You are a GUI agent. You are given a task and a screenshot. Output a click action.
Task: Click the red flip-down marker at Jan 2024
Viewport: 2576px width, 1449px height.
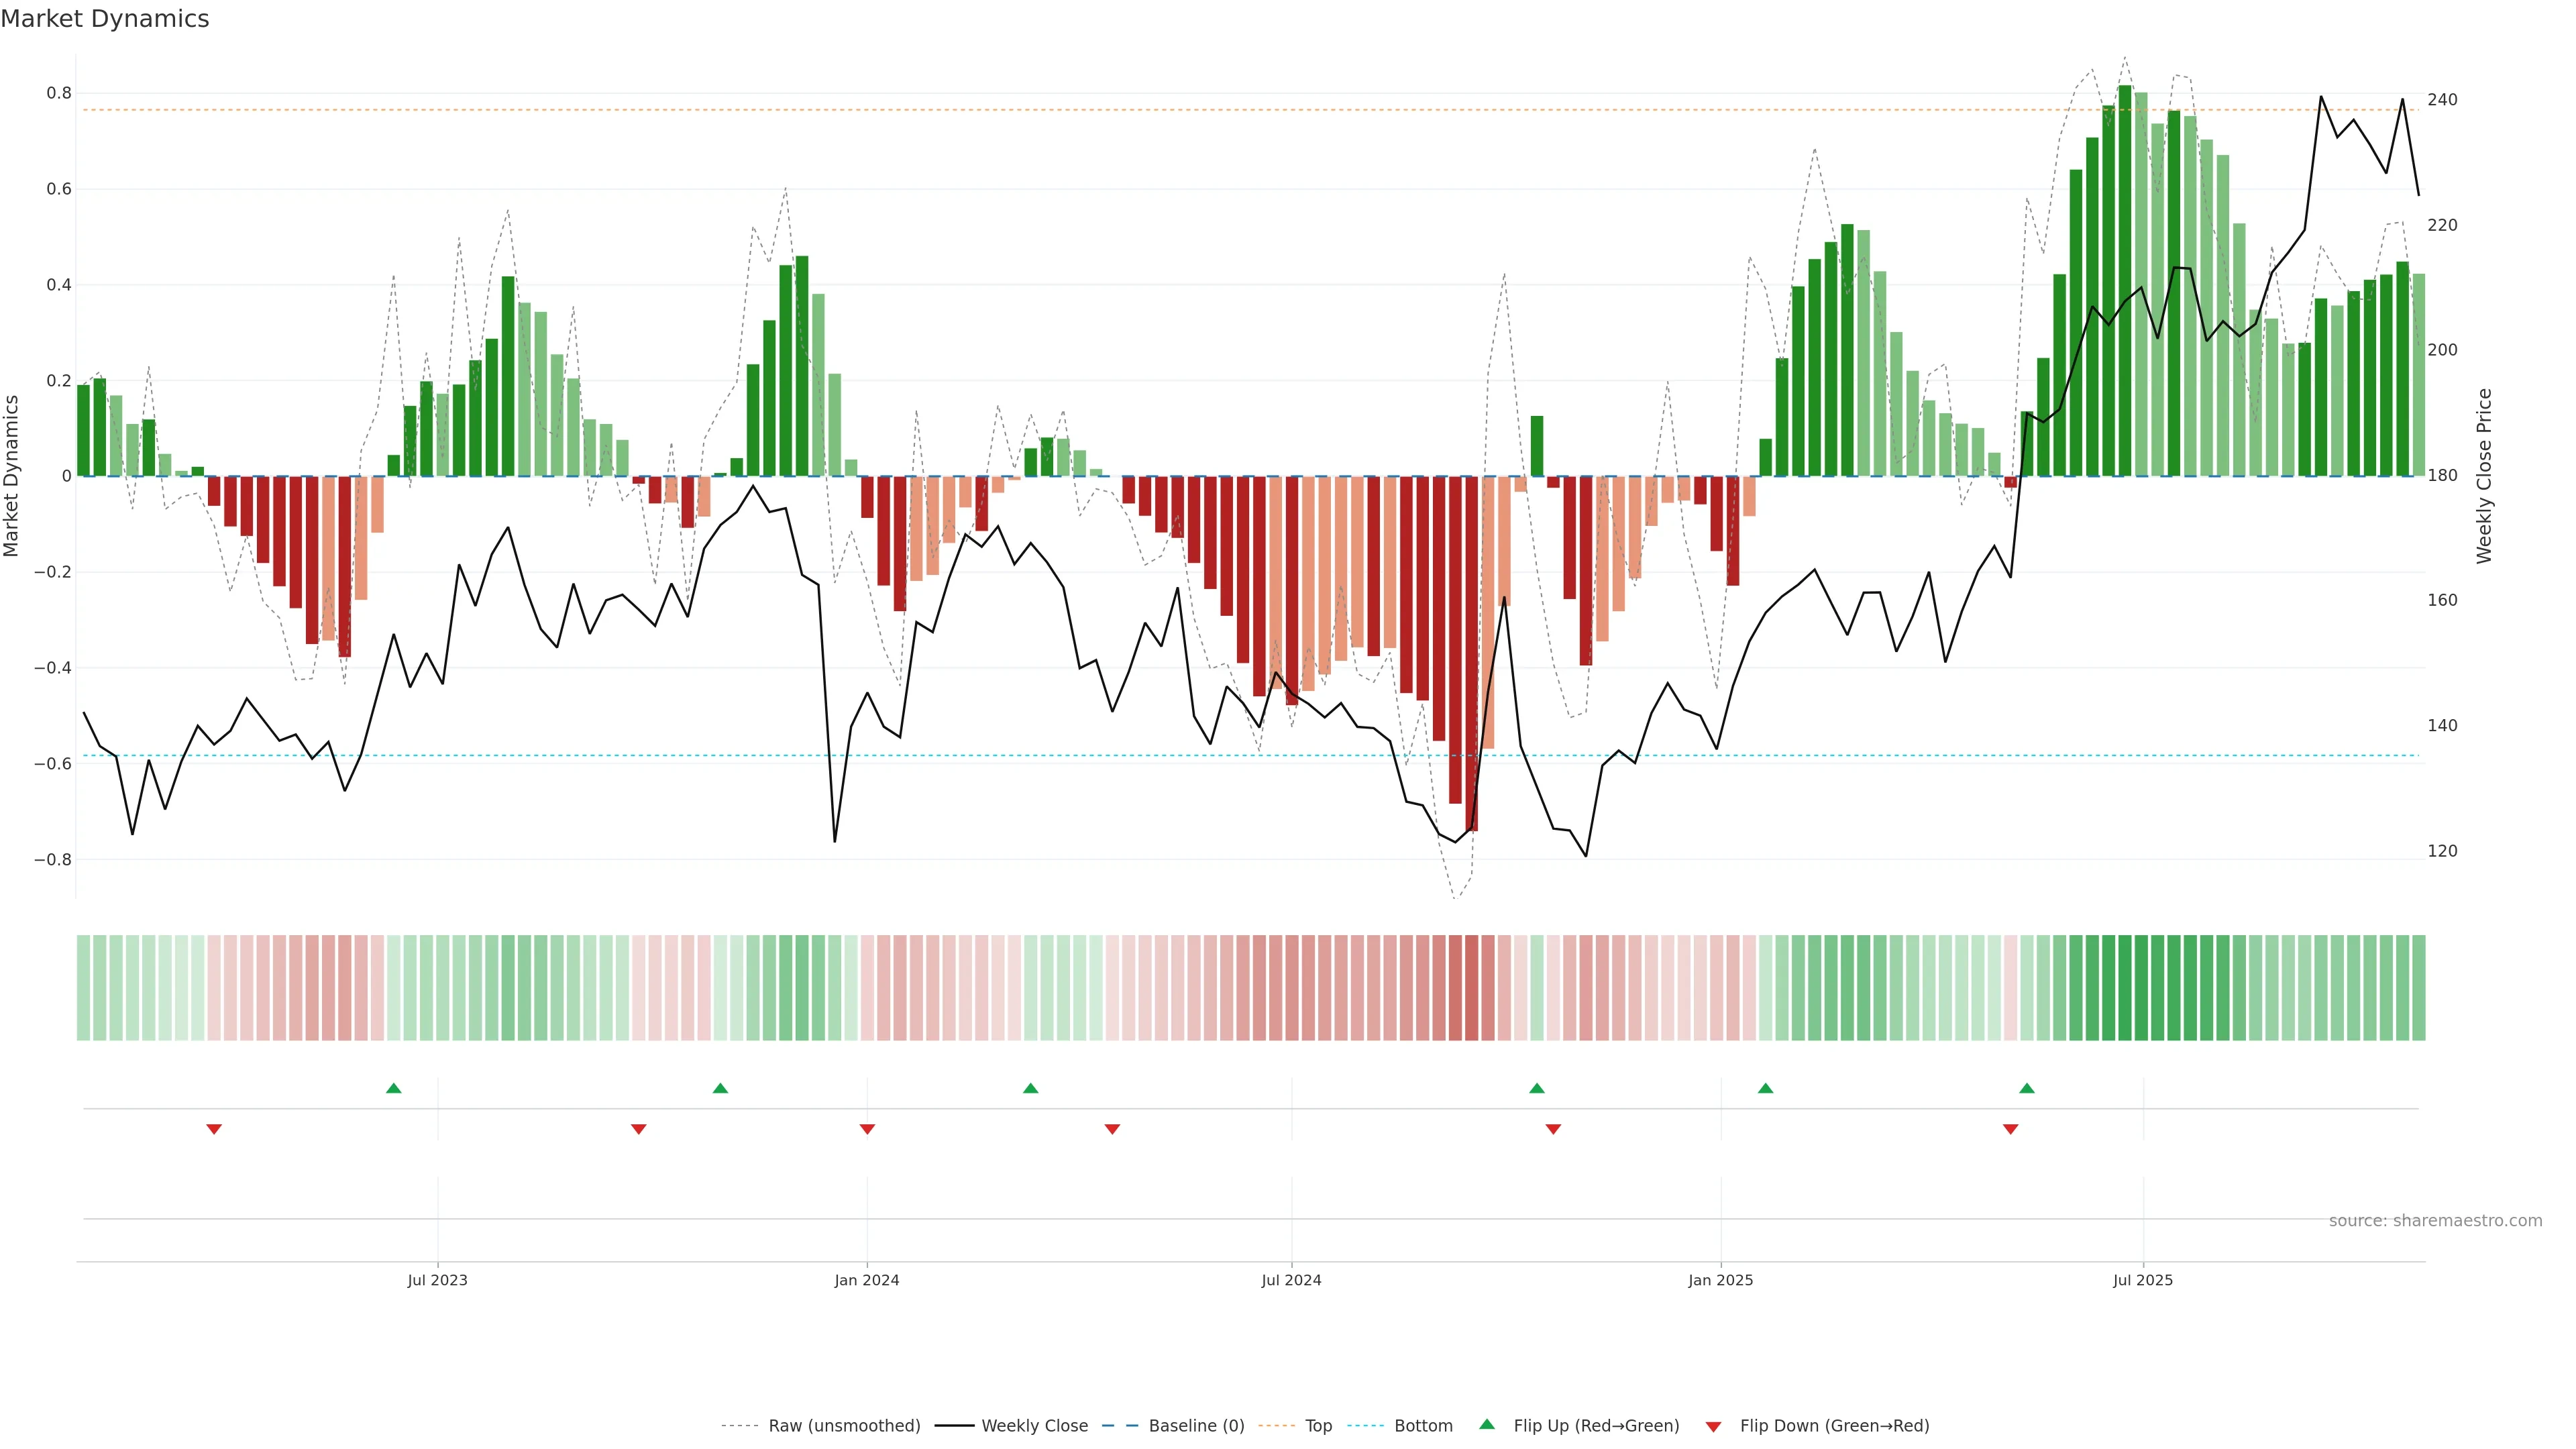coord(867,1129)
